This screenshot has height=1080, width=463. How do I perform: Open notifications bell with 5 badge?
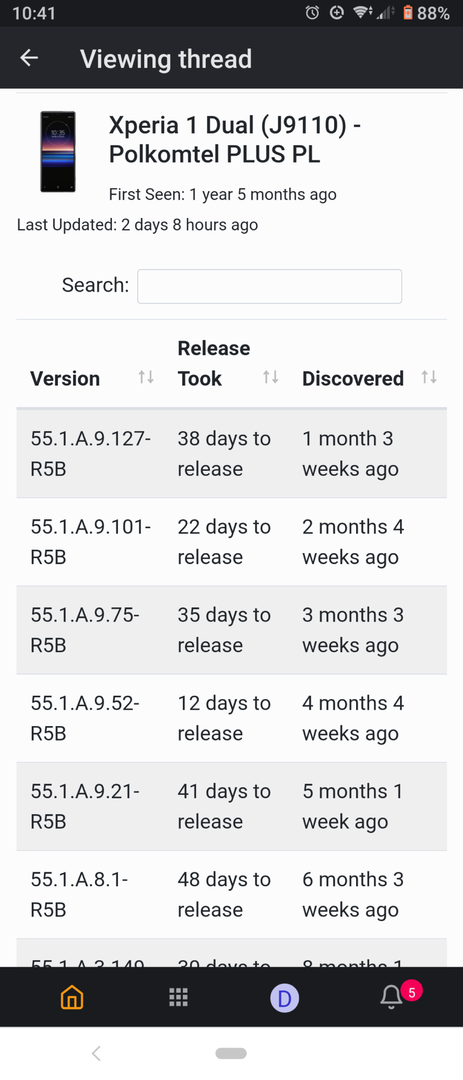pyautogui.click(x=391, y=997)
